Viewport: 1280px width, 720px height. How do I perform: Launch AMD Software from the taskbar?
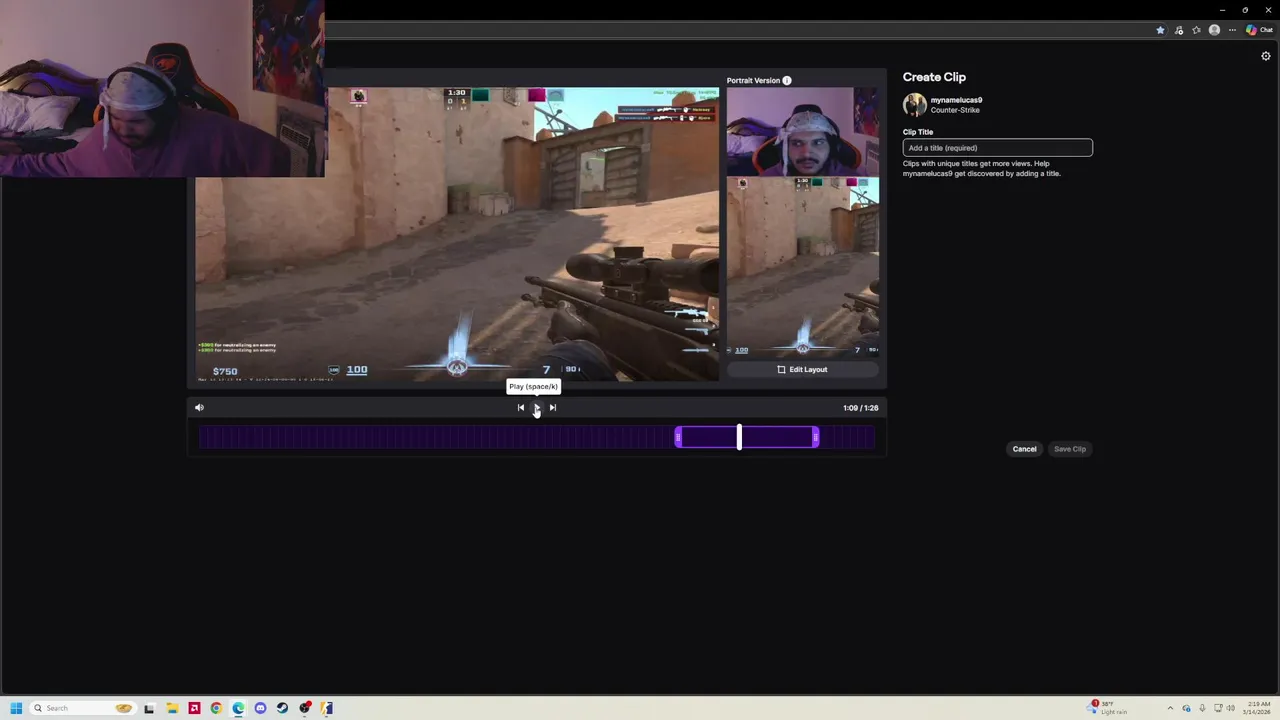[194, 708]
